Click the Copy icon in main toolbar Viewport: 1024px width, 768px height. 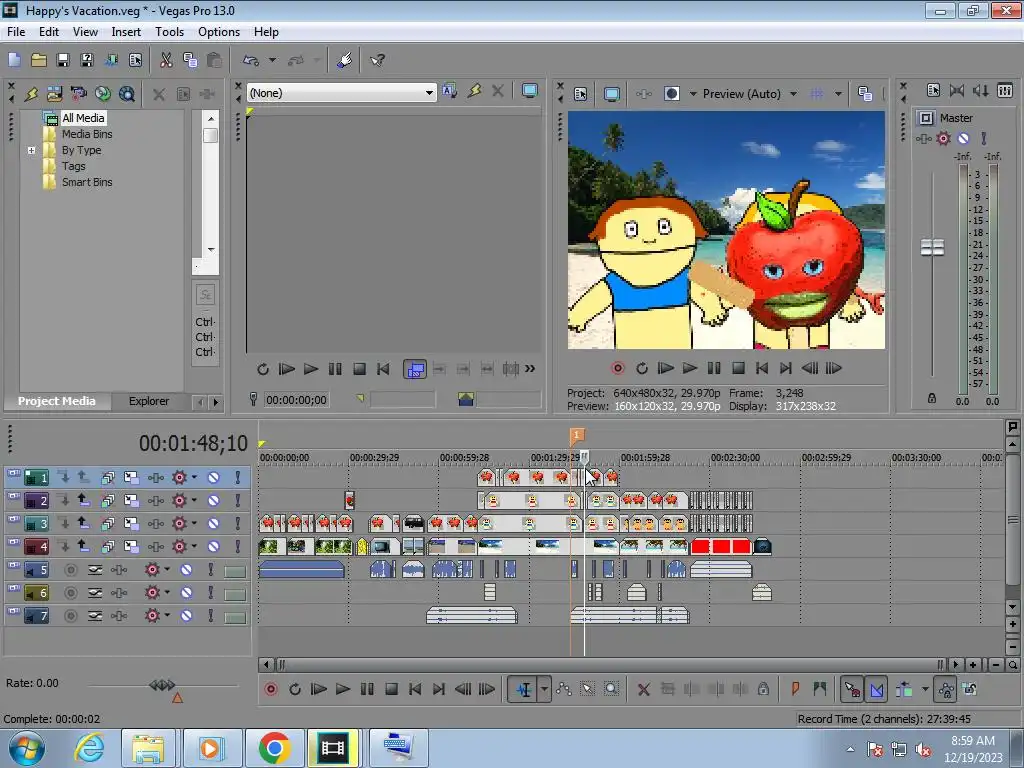point(190,60)
